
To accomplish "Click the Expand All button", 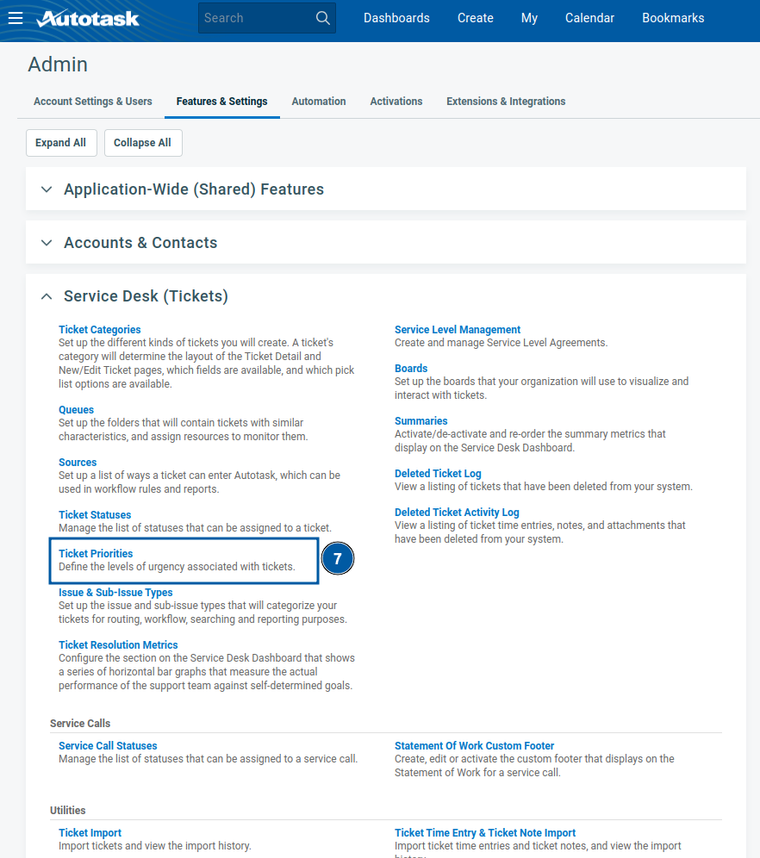I will pyautogui.click(x=61, y=143).
